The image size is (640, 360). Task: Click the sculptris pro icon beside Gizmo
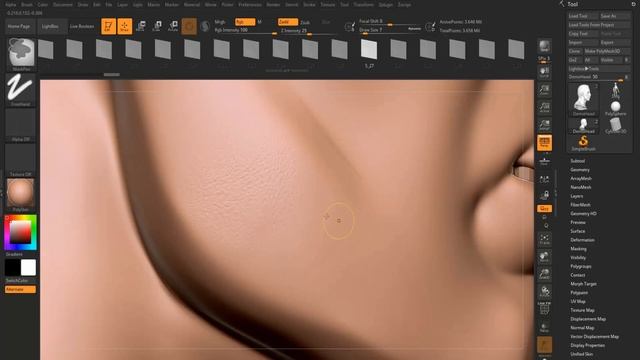point(205,27)
